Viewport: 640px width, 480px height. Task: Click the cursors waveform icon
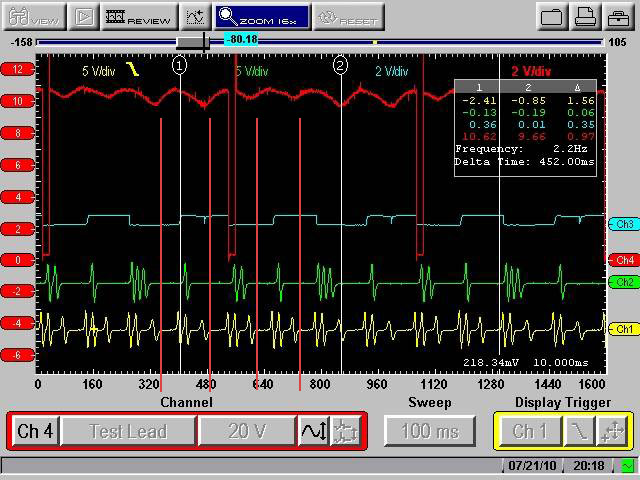coord(195,17)
